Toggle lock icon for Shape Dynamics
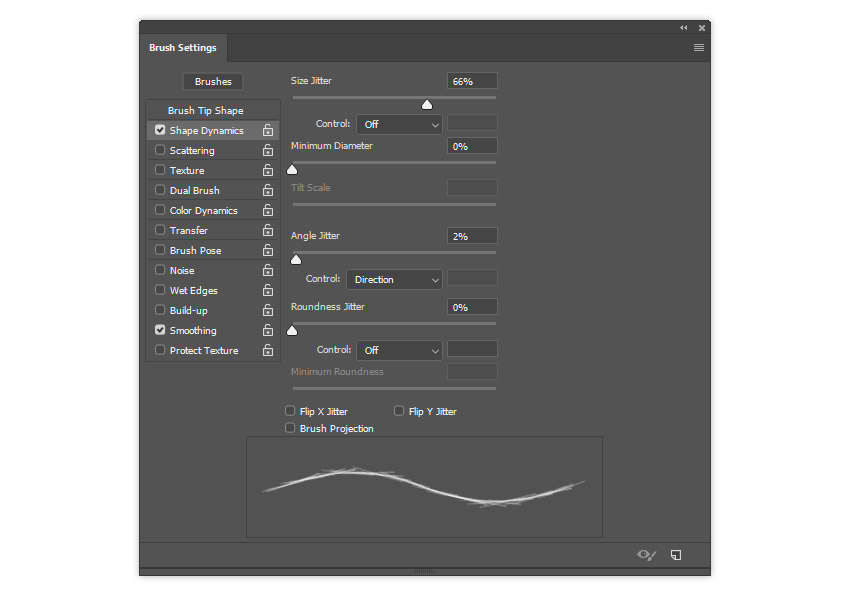The width and height of the screenshot is (850, 596). tap(268, 130)
